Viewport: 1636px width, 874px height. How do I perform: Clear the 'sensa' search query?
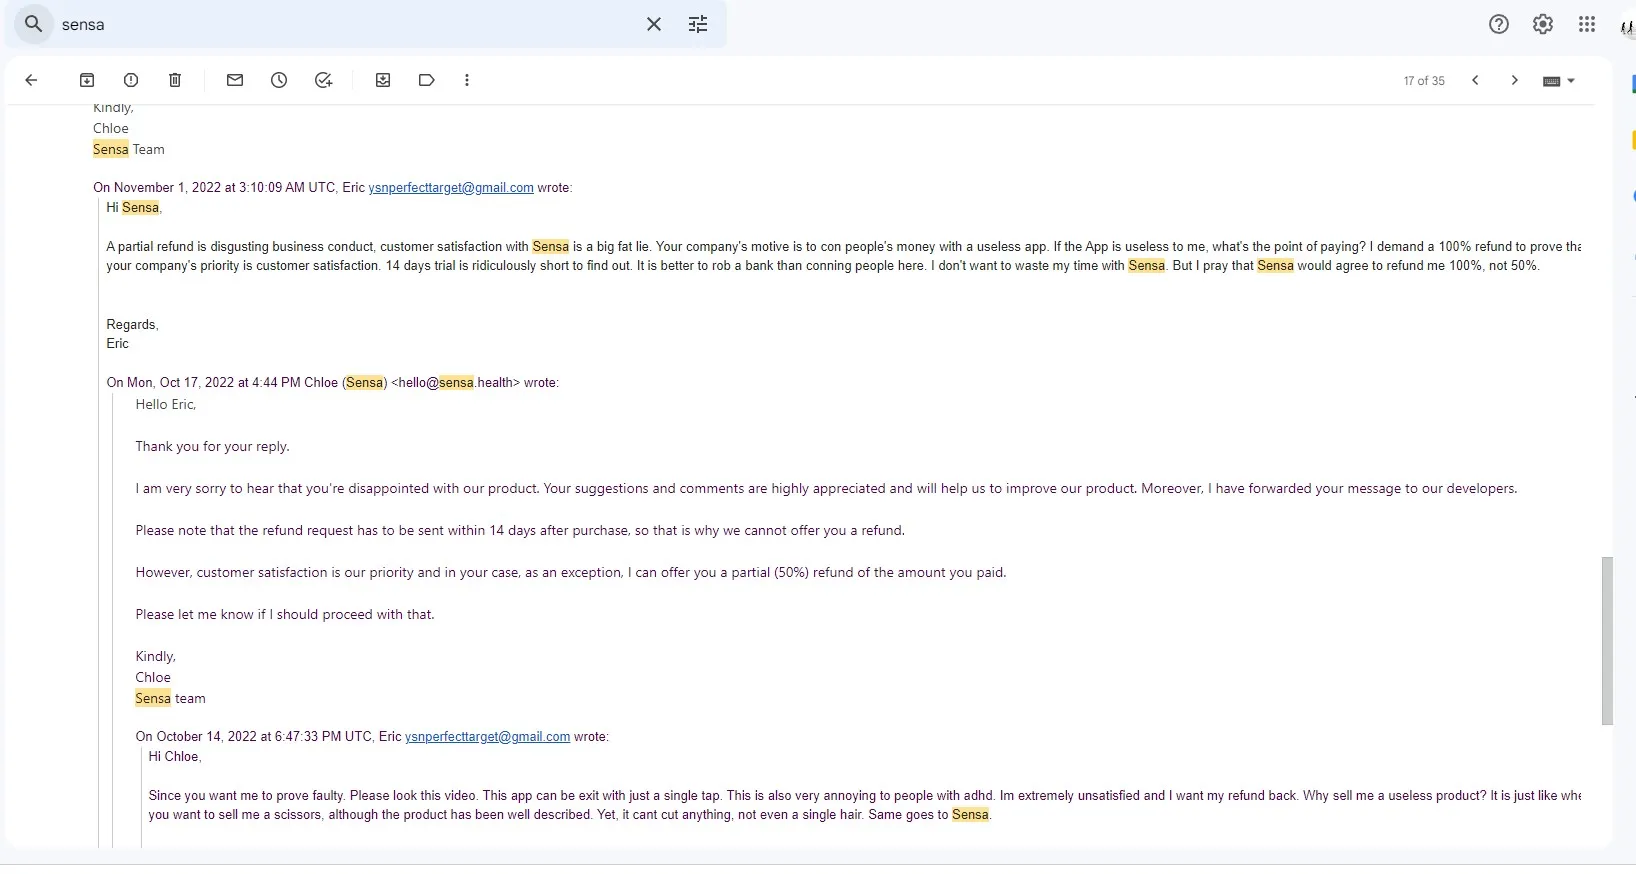click(654, 24)
